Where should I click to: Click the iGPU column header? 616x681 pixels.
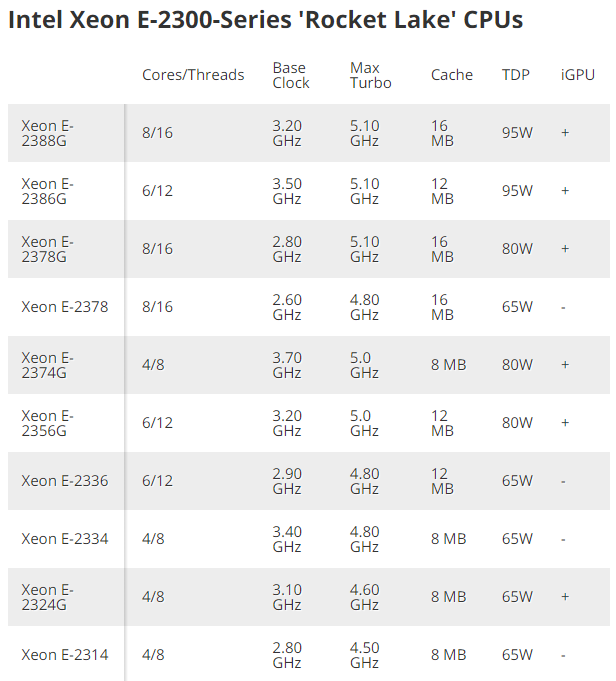pyautogui.click(x=578, y=75)
